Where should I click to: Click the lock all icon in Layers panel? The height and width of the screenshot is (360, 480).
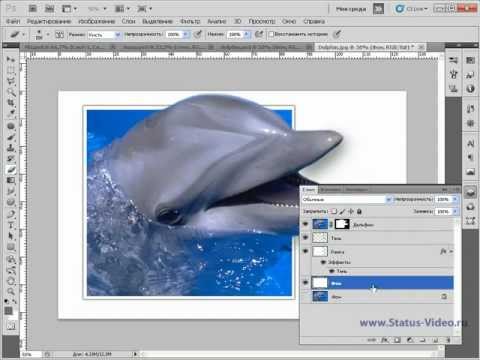point(359,211)
